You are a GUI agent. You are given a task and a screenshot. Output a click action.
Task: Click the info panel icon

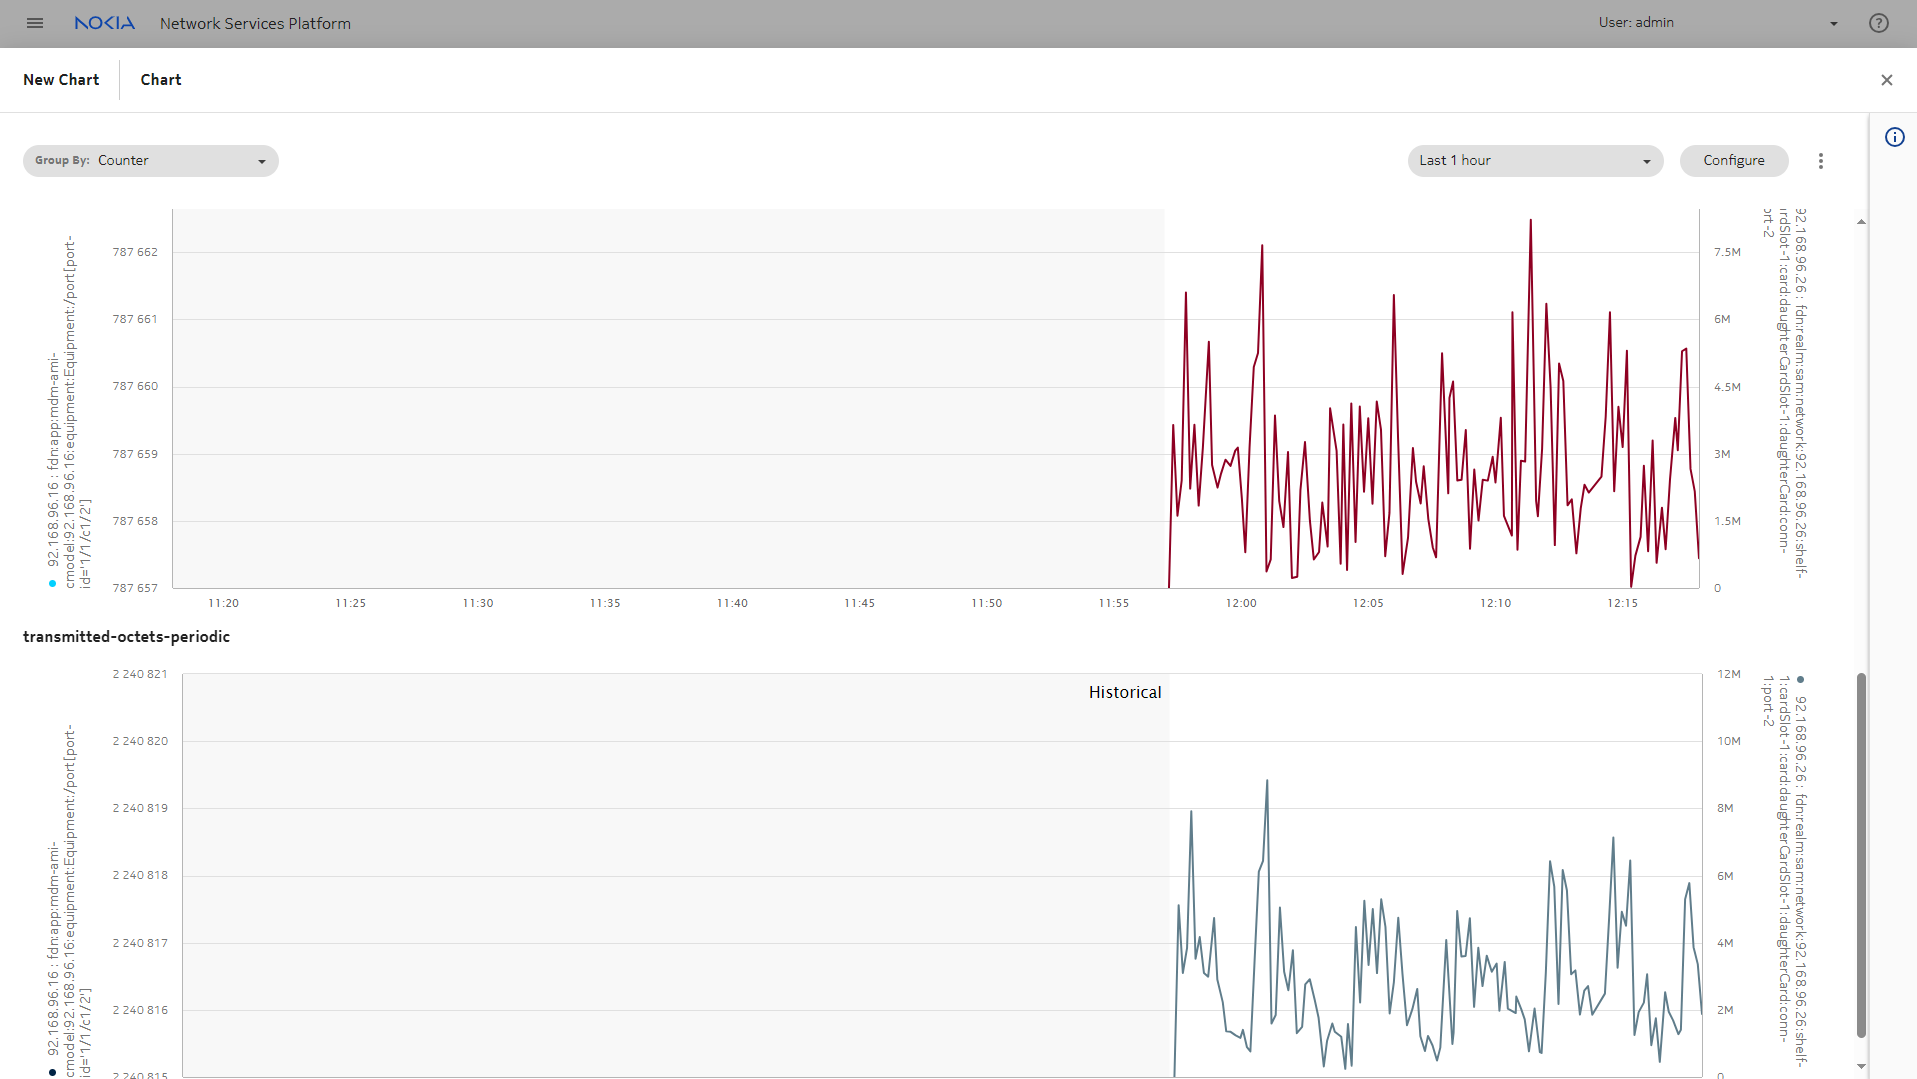1894,138
